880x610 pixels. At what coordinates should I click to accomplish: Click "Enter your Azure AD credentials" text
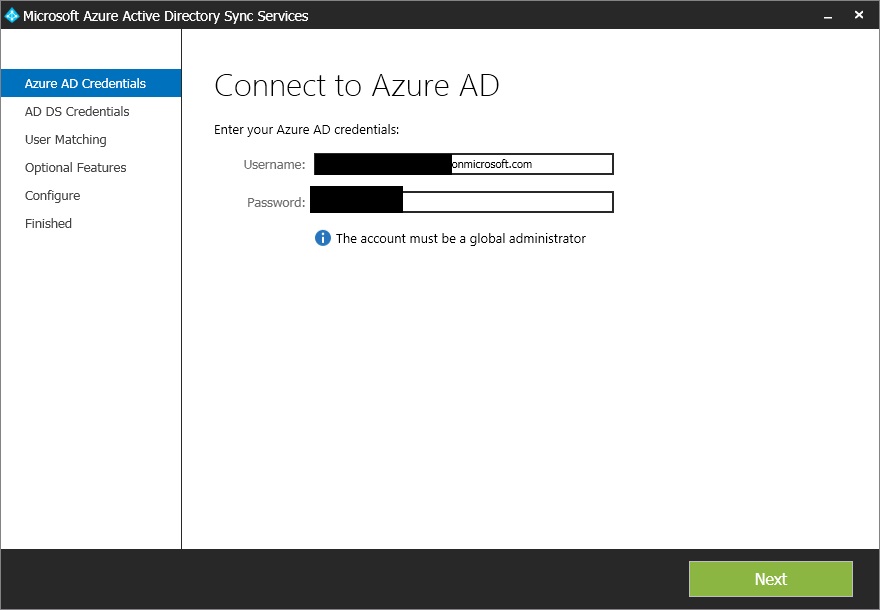pos(307,130)
